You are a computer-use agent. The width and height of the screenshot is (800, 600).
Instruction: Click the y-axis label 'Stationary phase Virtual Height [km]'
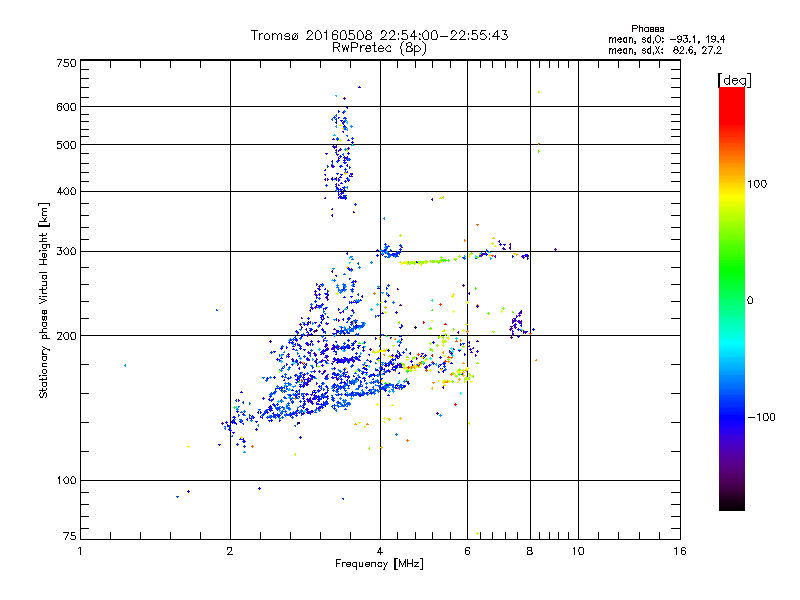[x=44, y=300]
